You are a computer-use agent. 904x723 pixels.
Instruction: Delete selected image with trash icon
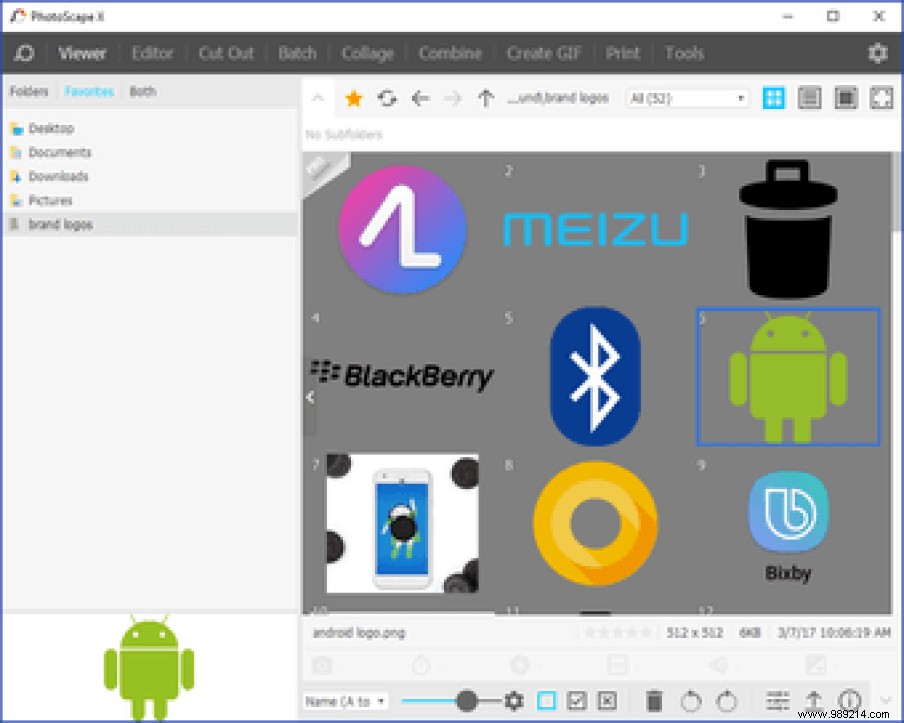point(654,701)
